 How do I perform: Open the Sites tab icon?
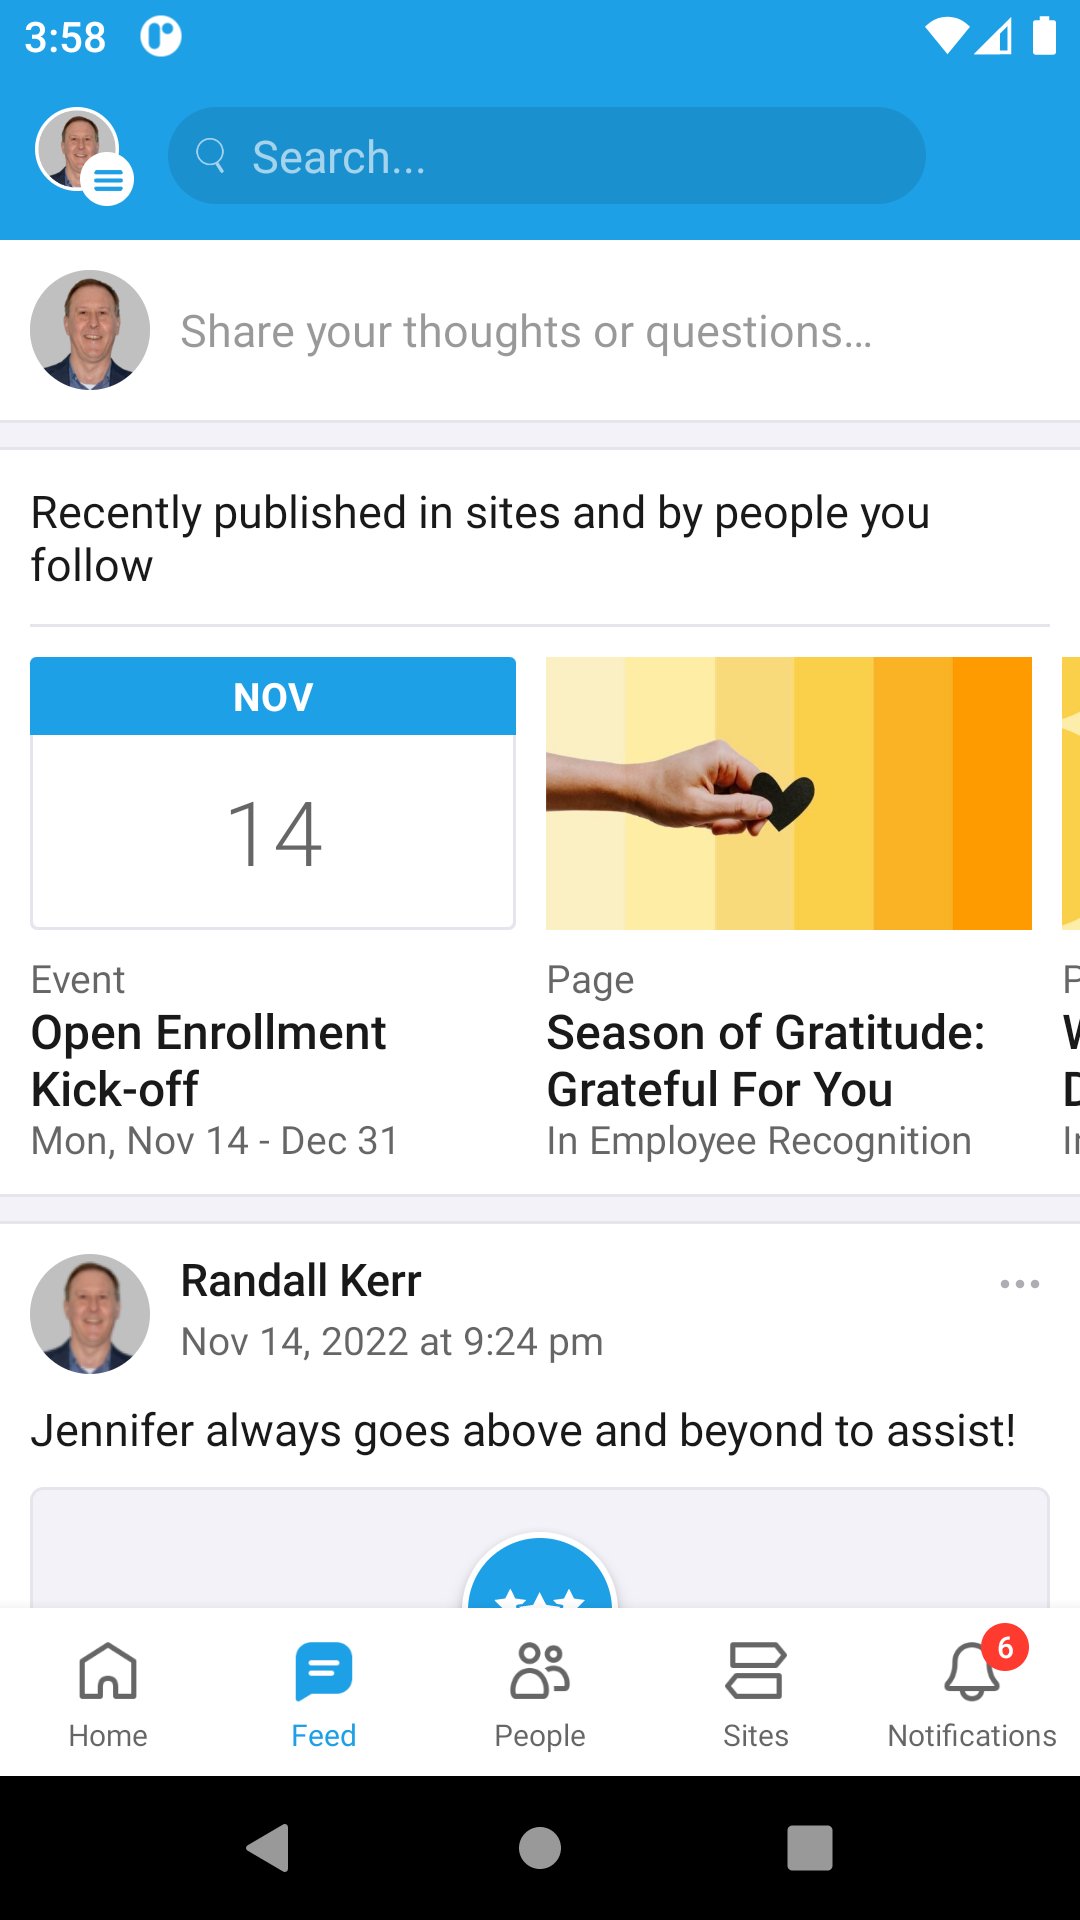pyautogui.click(x=756, y=1672)
